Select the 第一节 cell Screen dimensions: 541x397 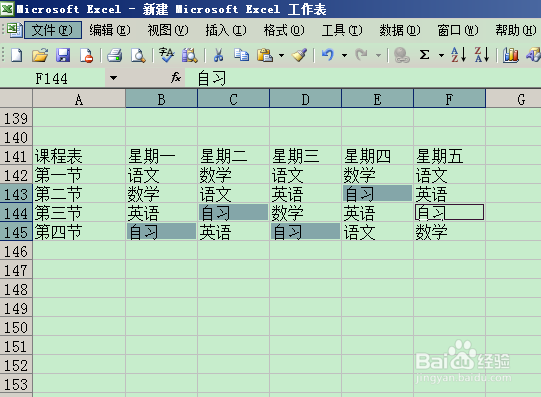coord(79,175)
